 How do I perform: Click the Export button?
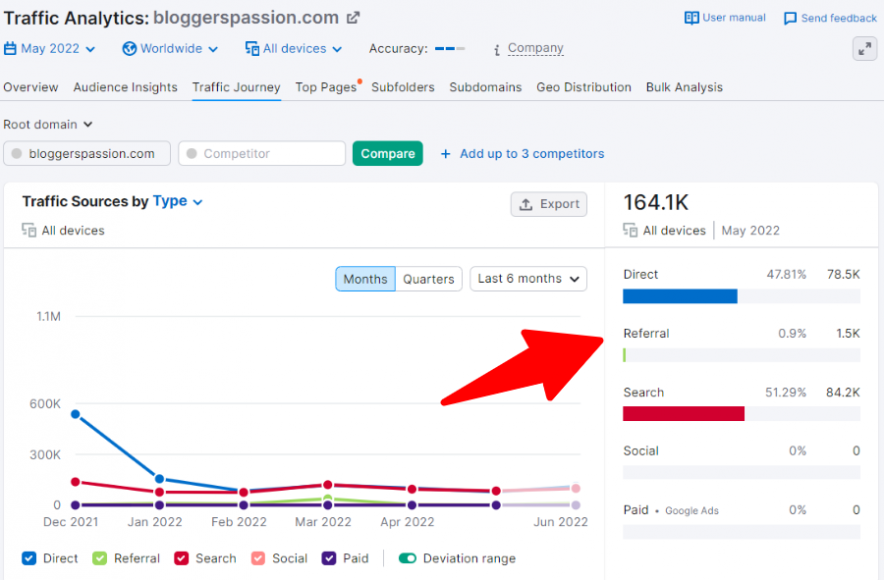[x=549, y=204]
